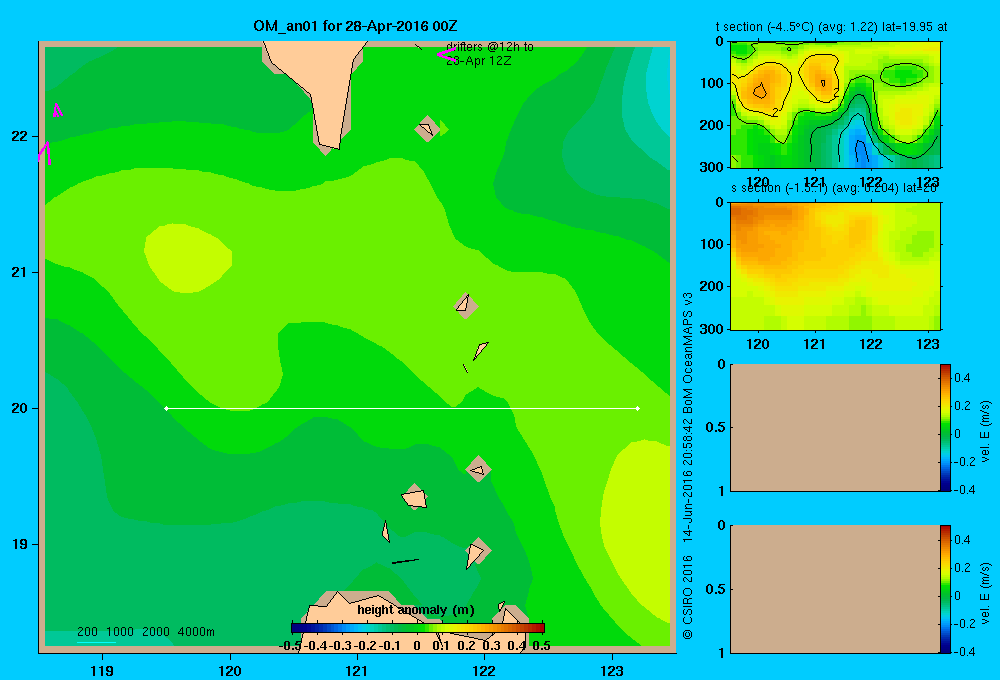Click the upper empty velocity section panel
1000x680 pixels.
pyautogui.click(x=834, y=427)
